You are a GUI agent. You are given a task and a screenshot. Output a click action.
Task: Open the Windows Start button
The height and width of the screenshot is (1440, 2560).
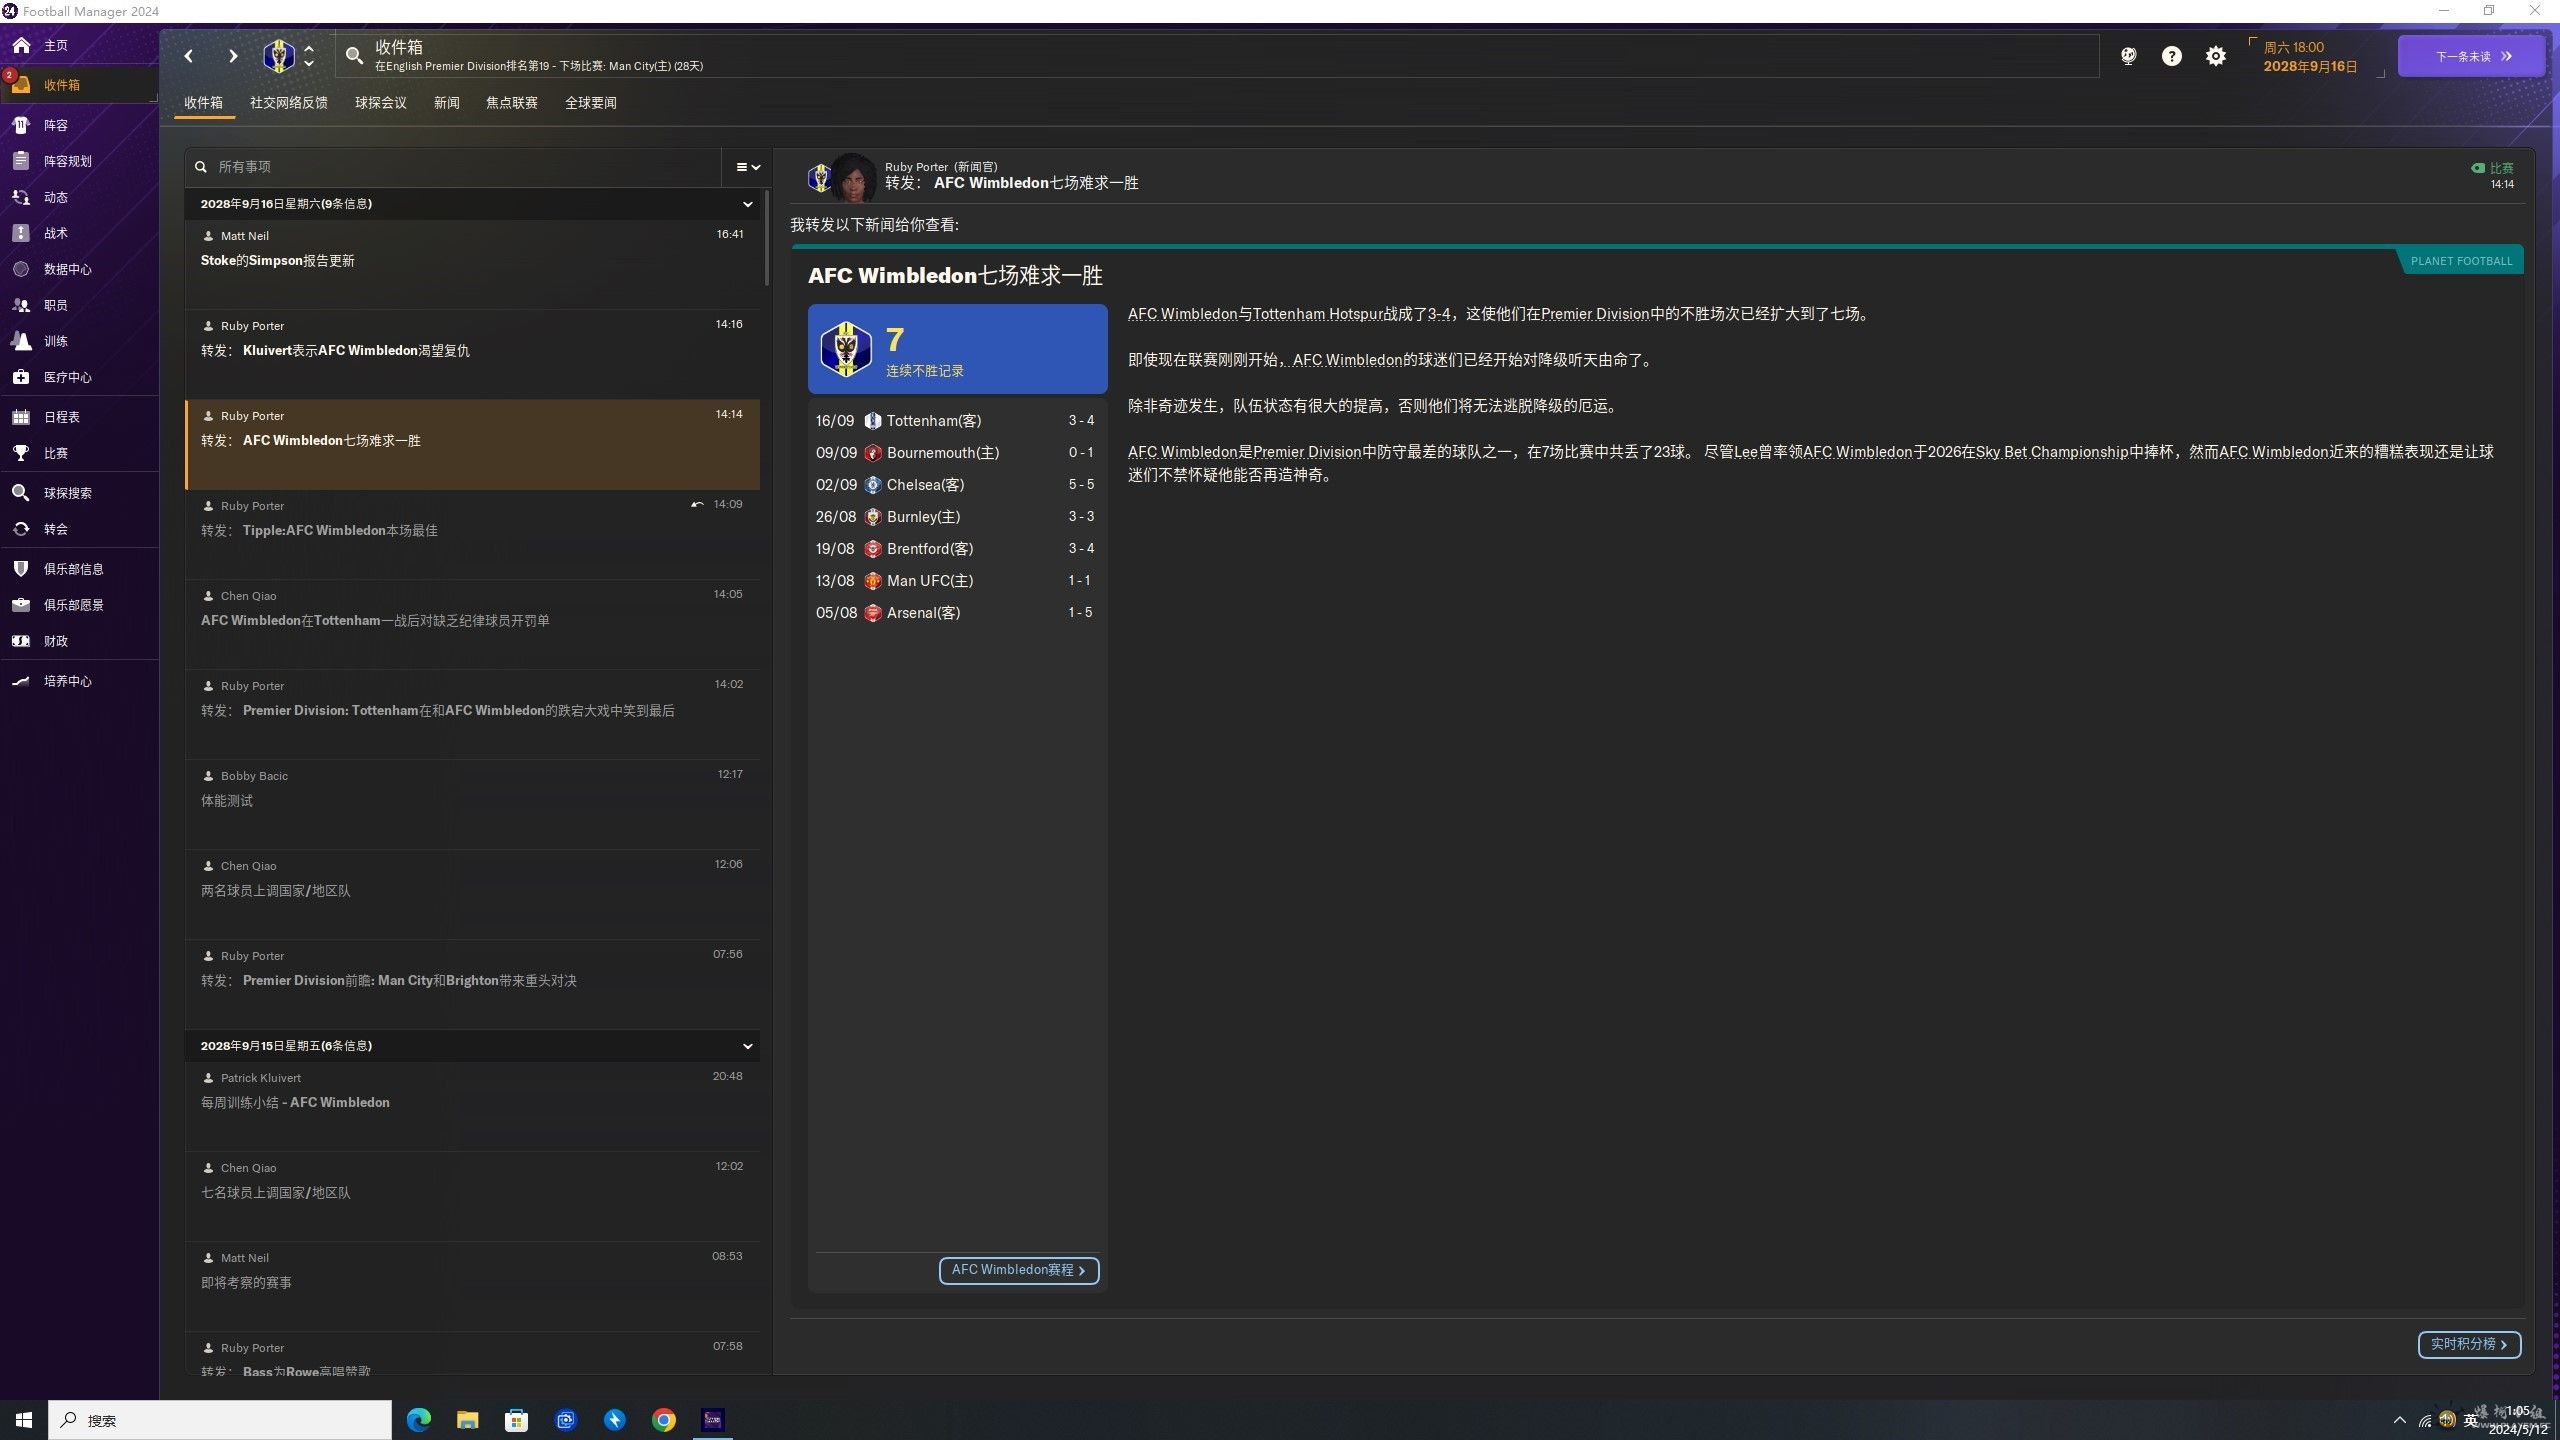(x=24, y=1420)
